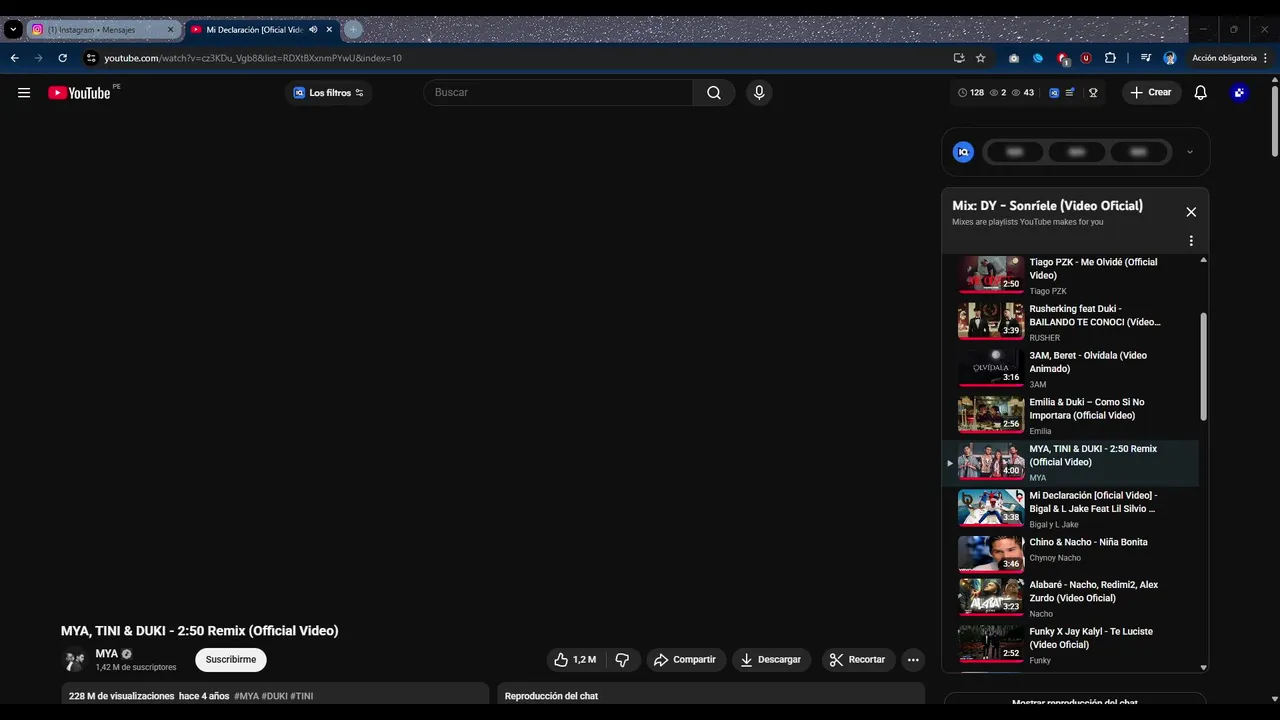Open mix playlist three-dot options
Image resolution: width=1280 pixels, height=720 pixels.
pyautogui.click(x=1191, y=241)
